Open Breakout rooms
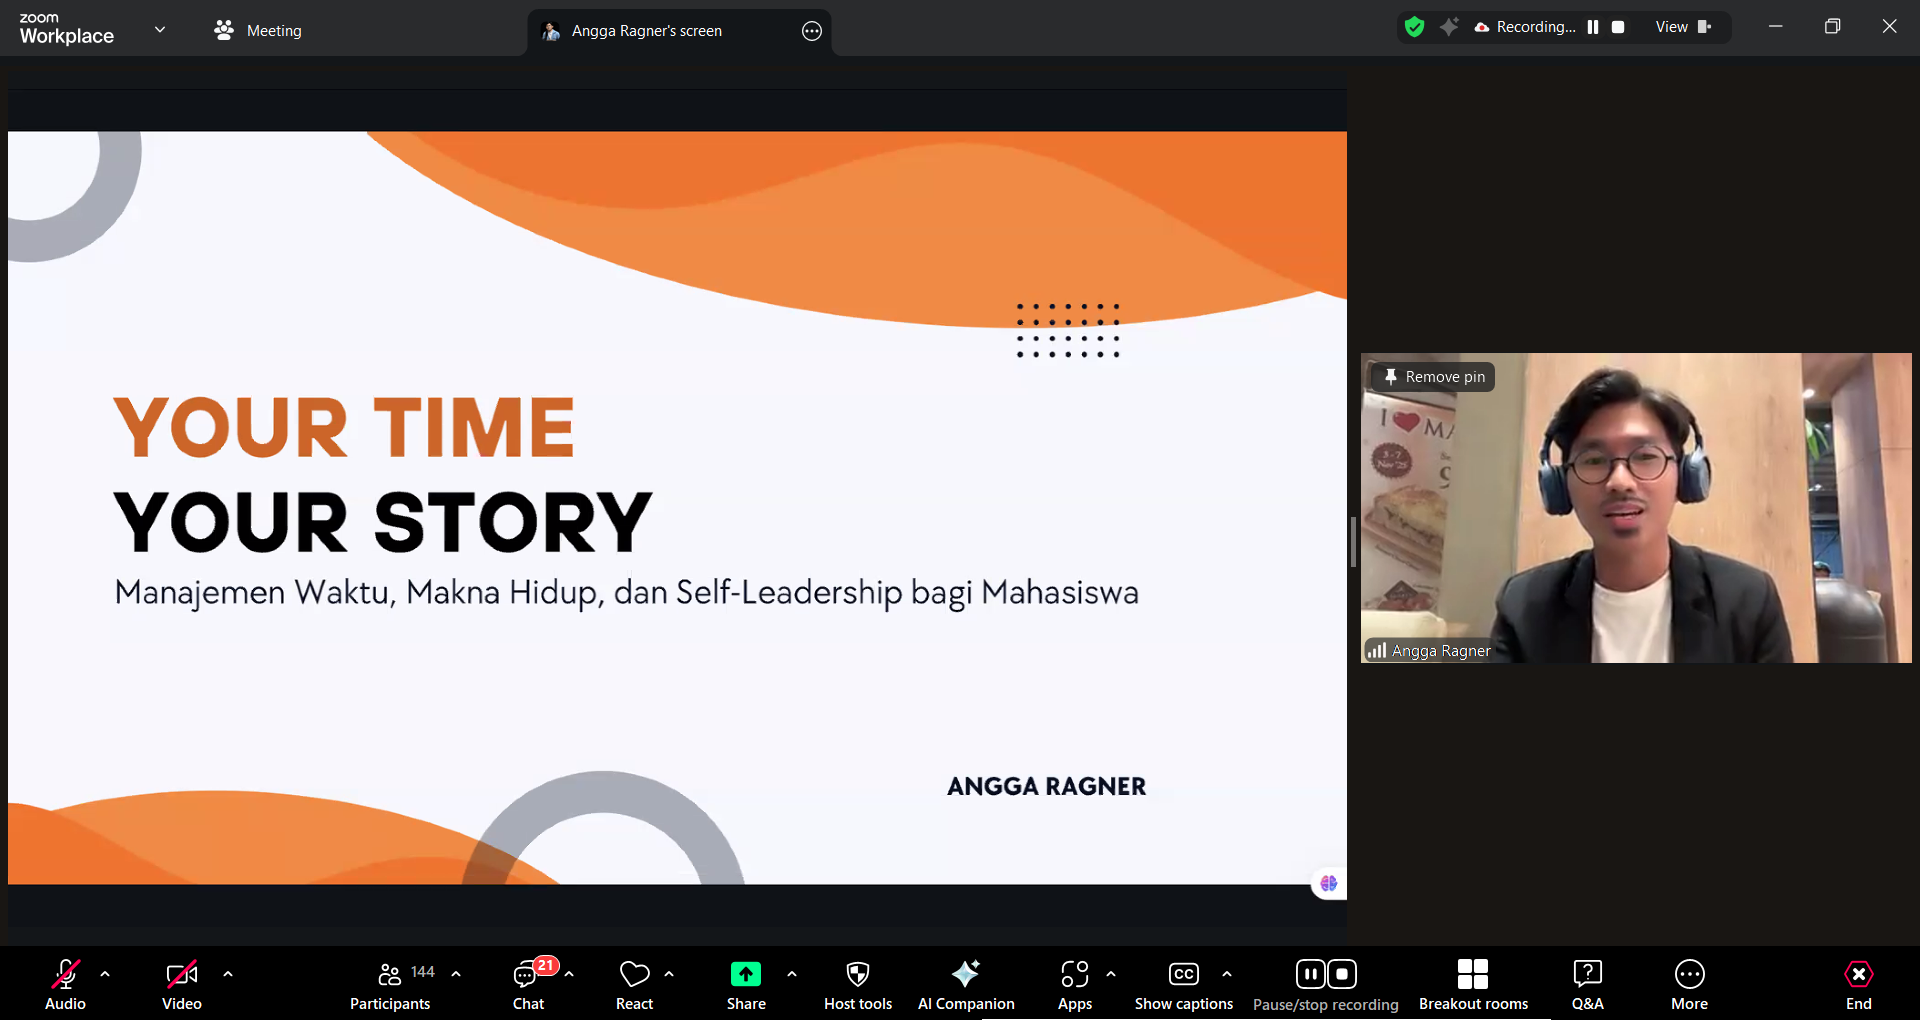This screenshot has width=1920, height=1020. click(1472, 984)
